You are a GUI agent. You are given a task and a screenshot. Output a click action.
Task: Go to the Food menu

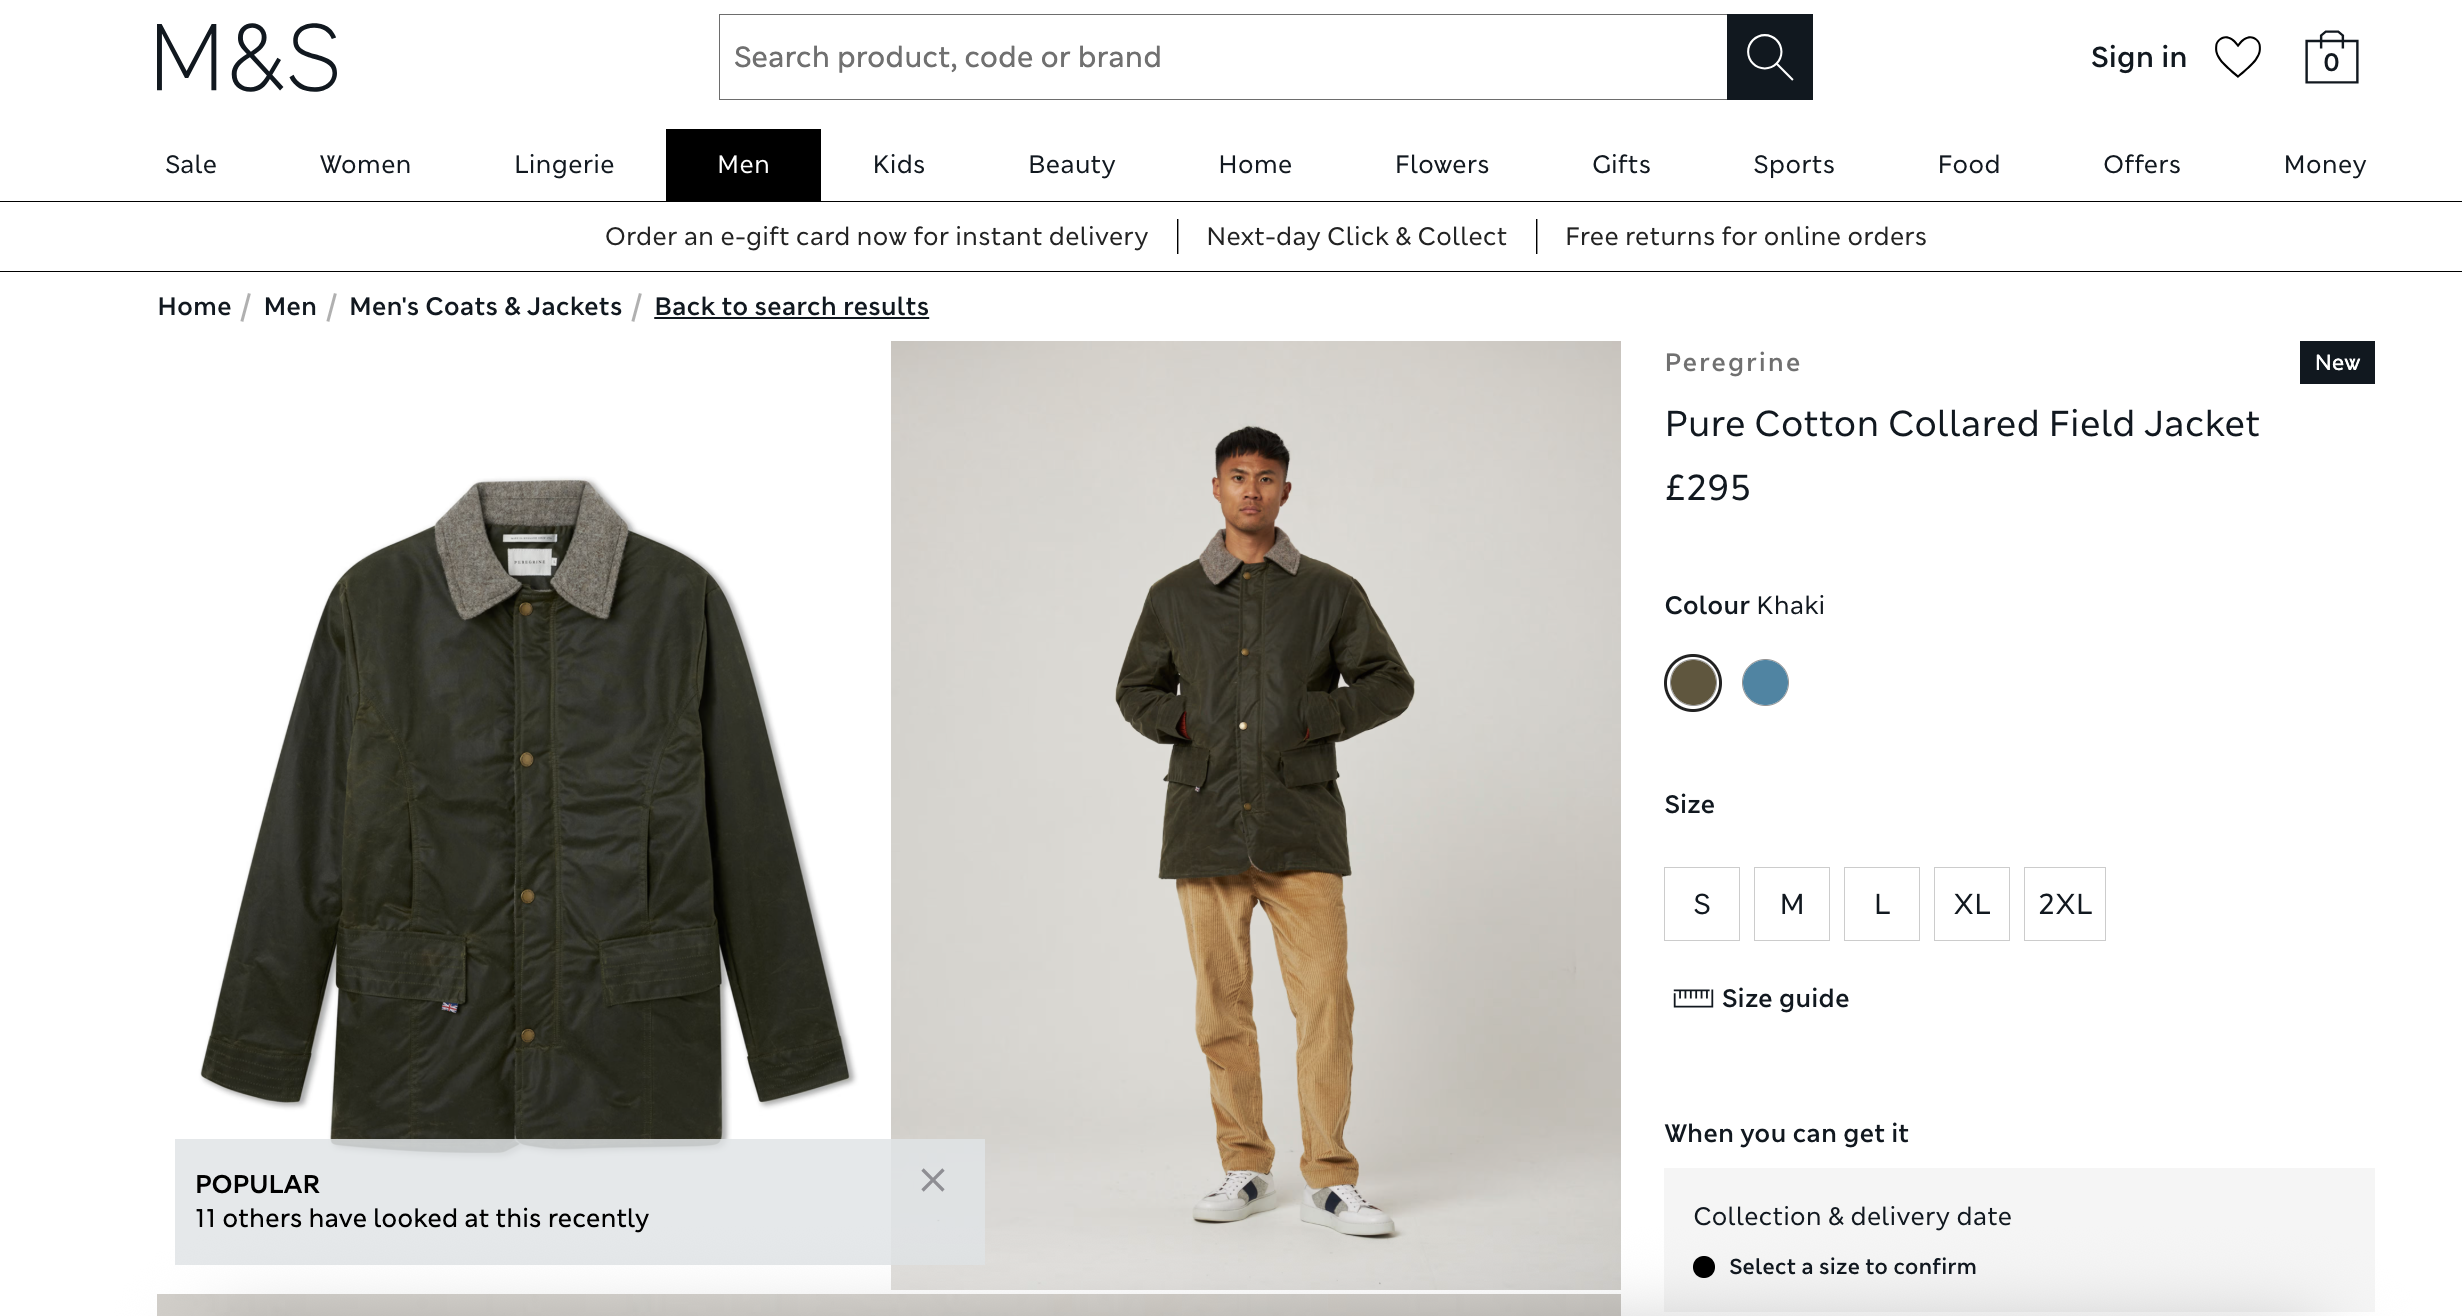(x=1968, y=165)
